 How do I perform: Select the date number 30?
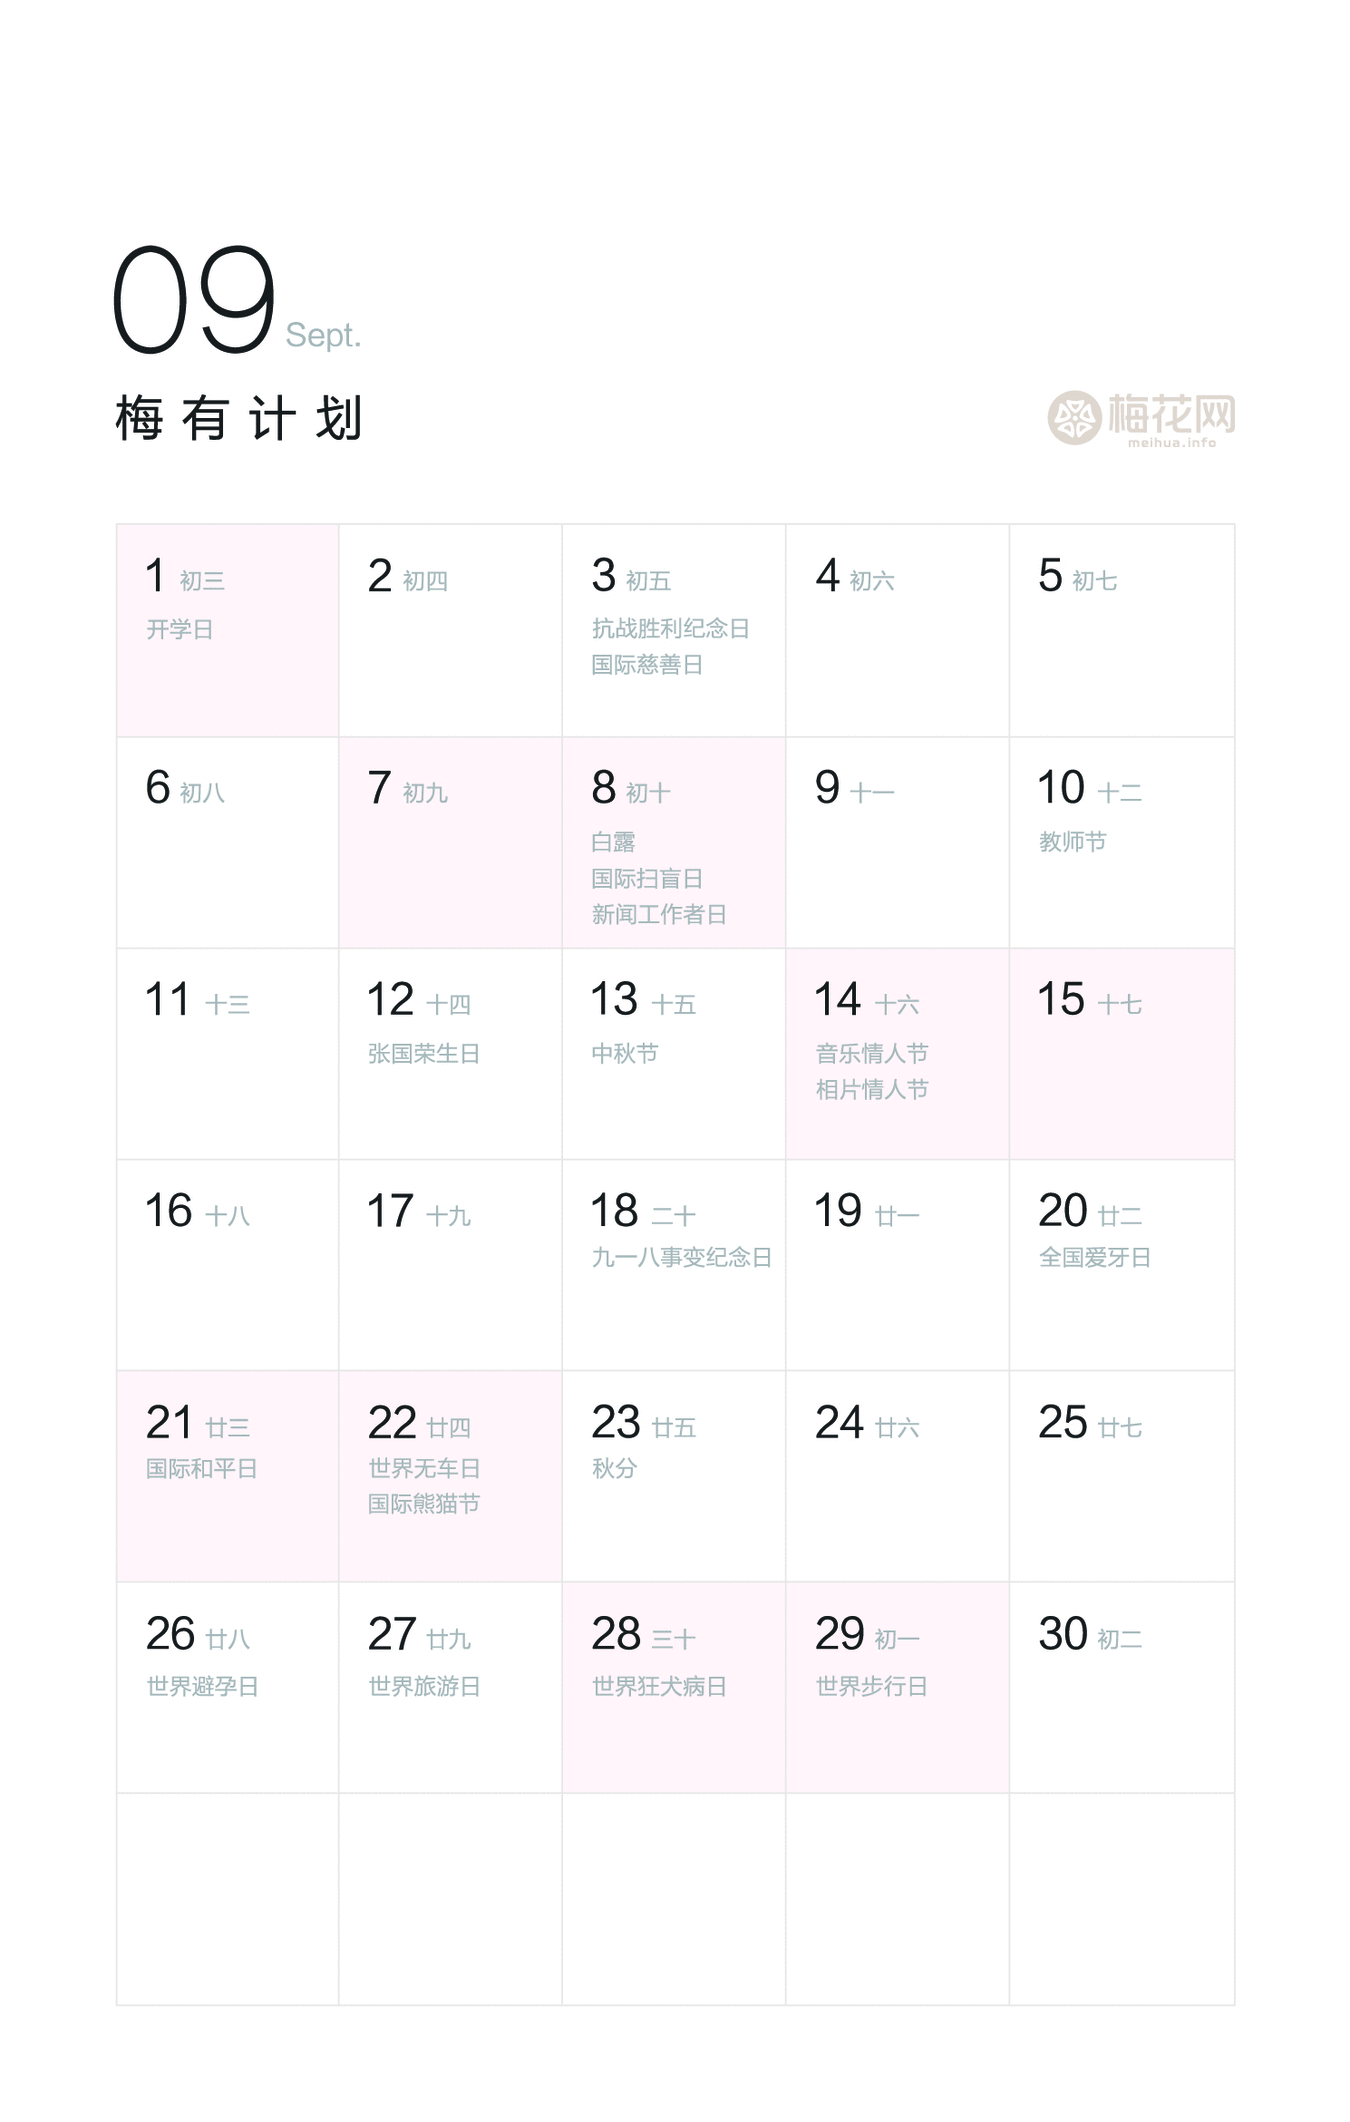pos(1062,1635)
